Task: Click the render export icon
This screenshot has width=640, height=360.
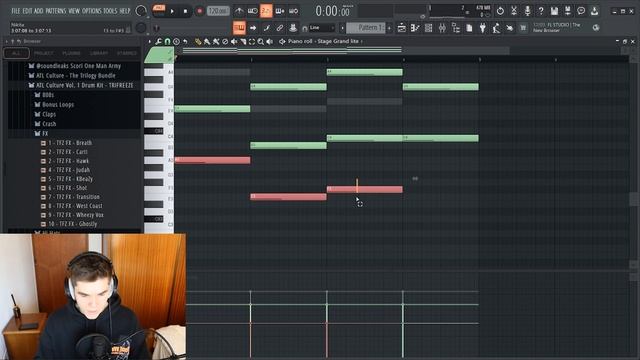Action: point(567,11)
